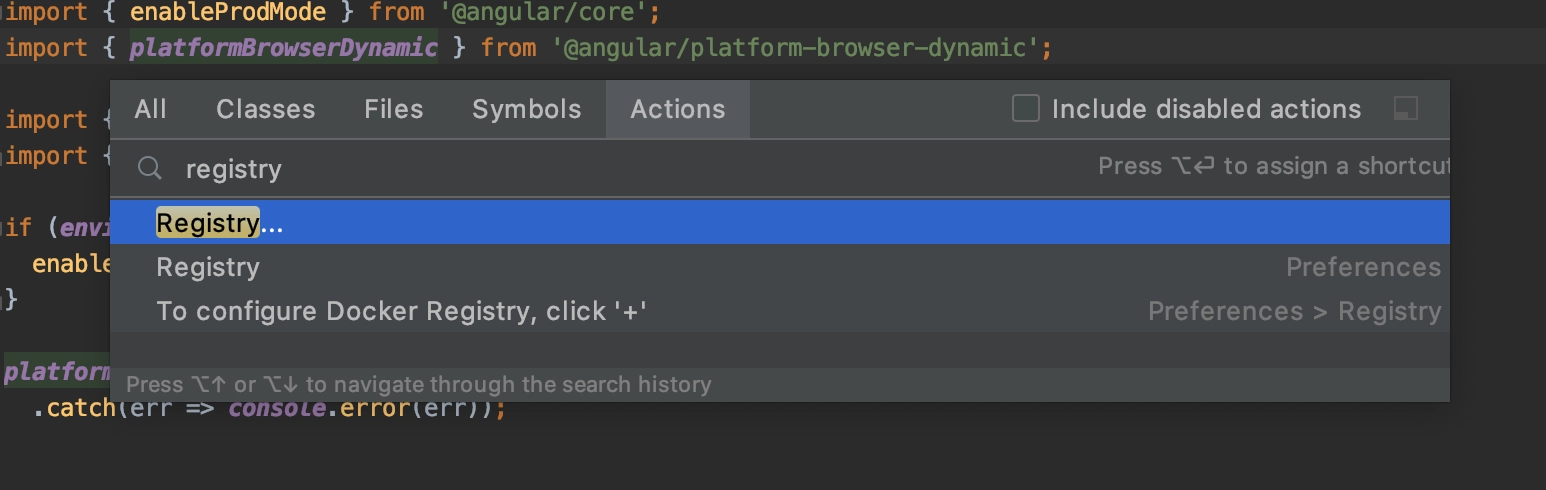Open the Files tab
Screen dimensions: 1546x490
(x=393, y=109)
